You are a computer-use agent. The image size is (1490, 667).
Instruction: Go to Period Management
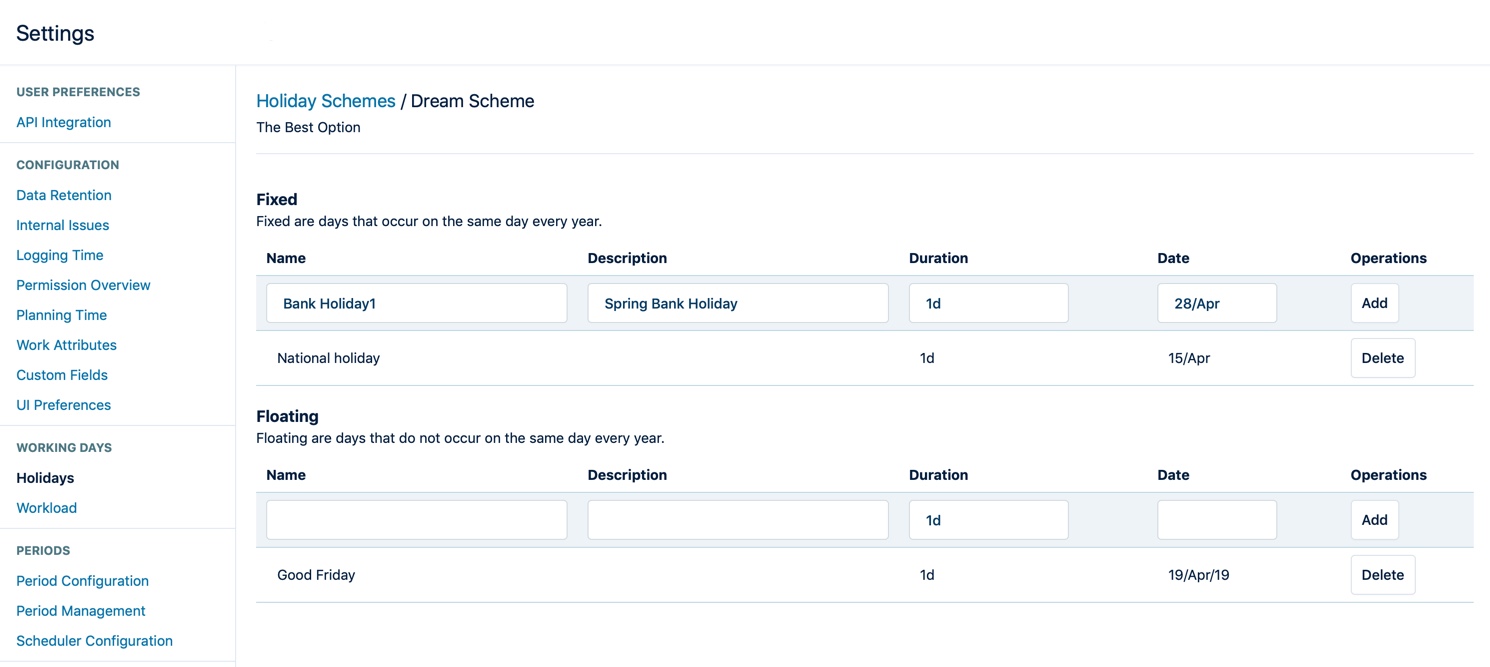pos(81,611)
